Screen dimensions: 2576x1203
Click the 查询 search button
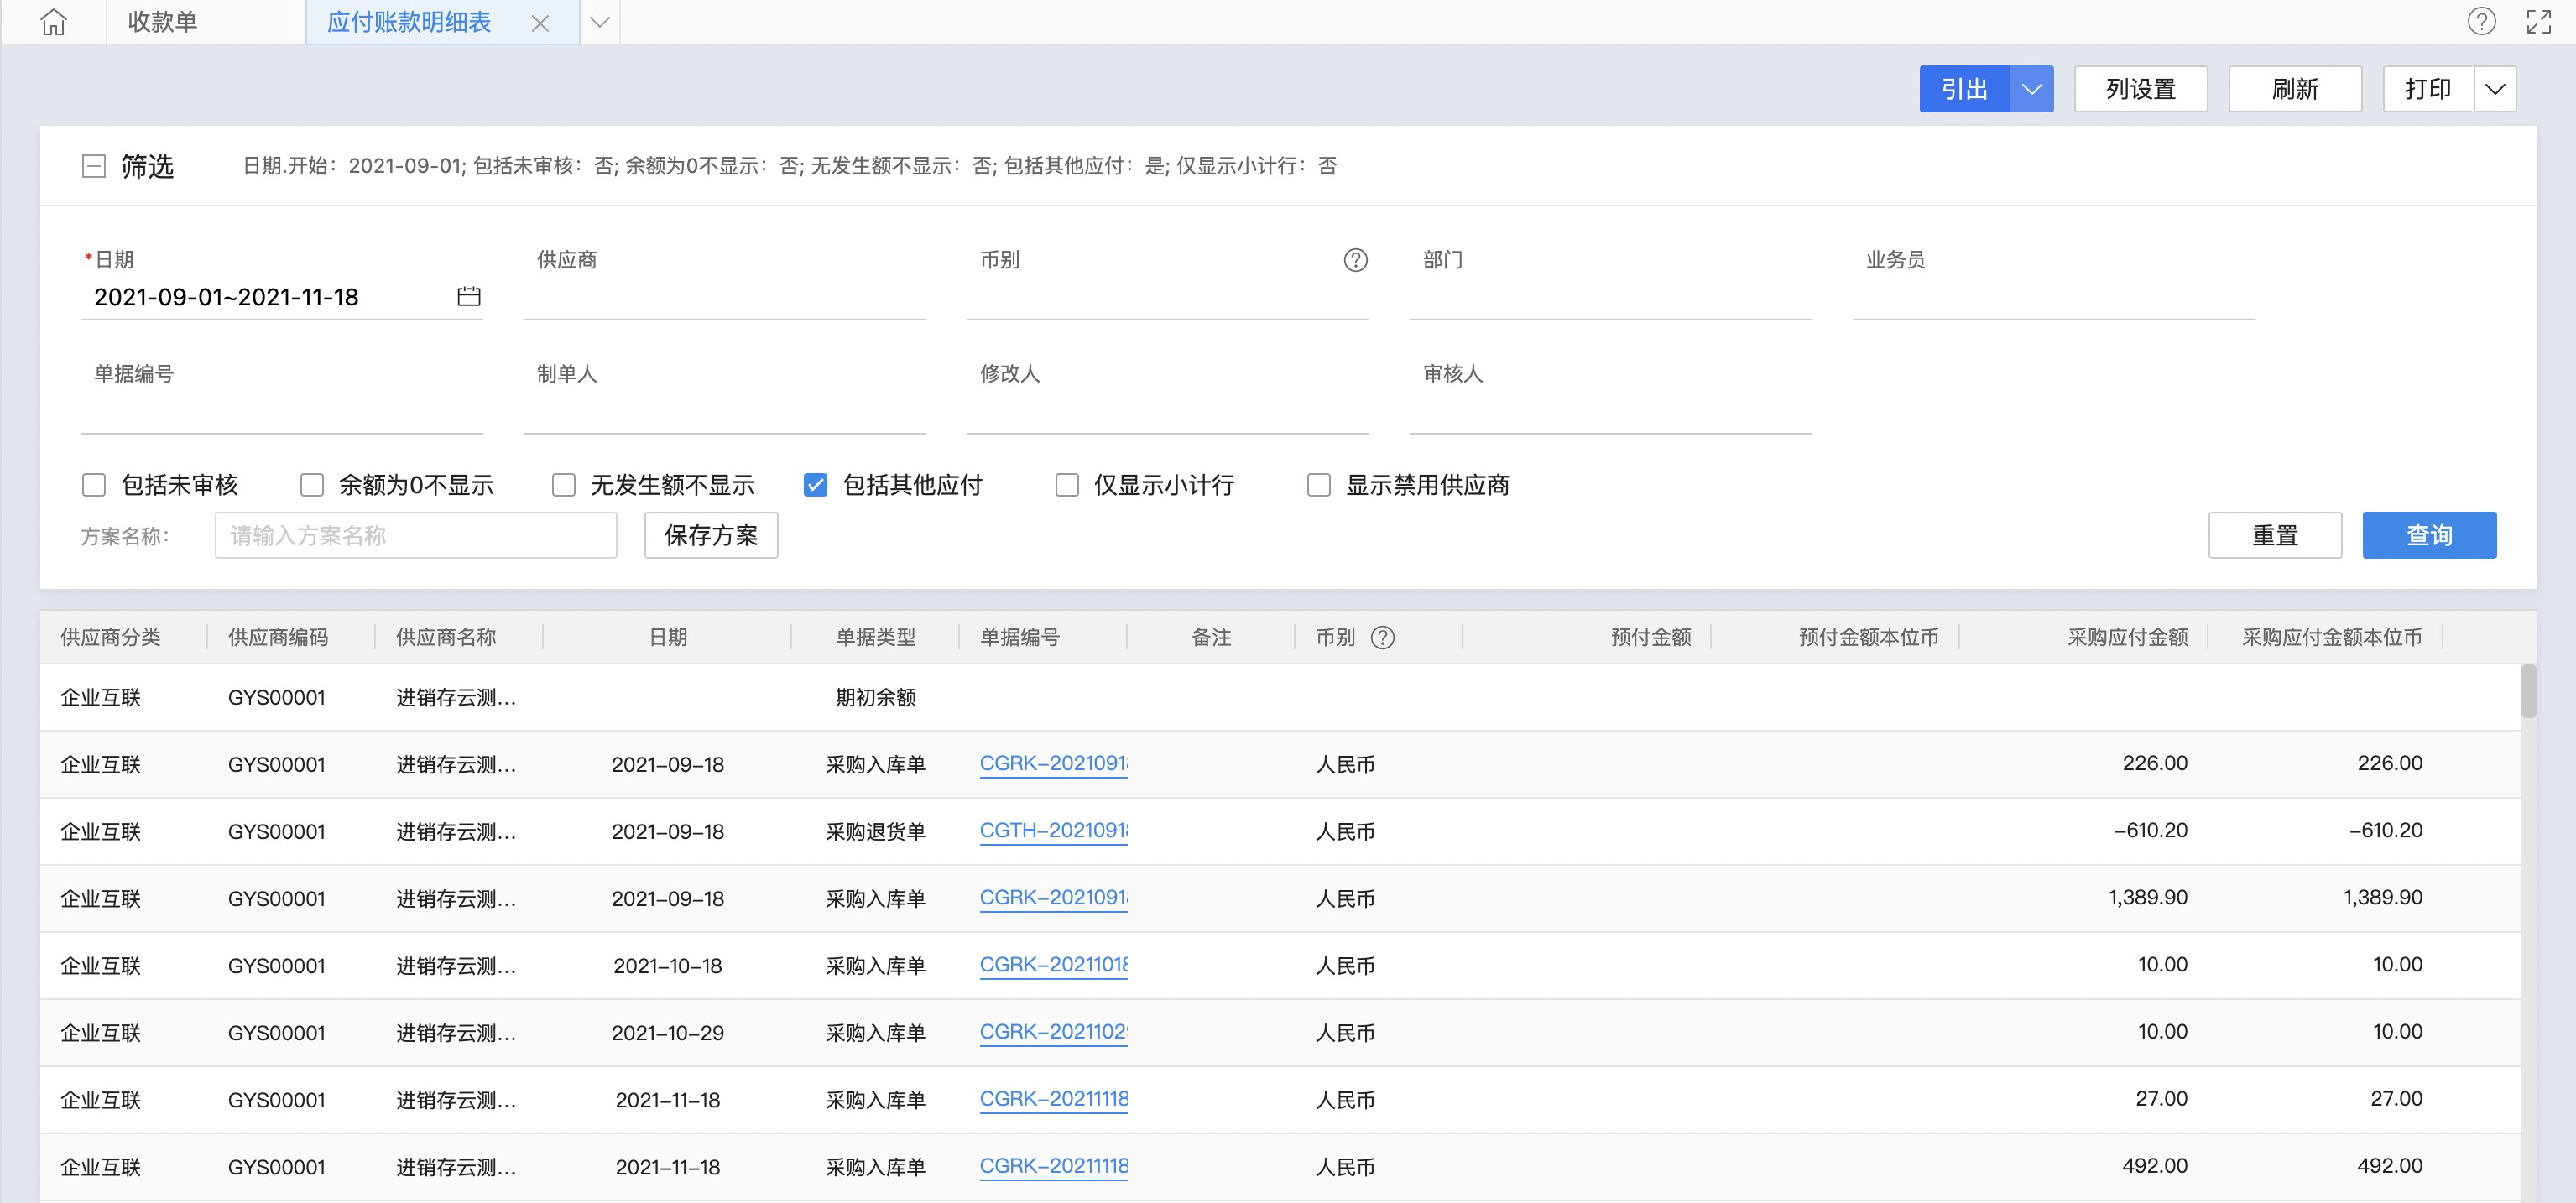(2428, 535)
